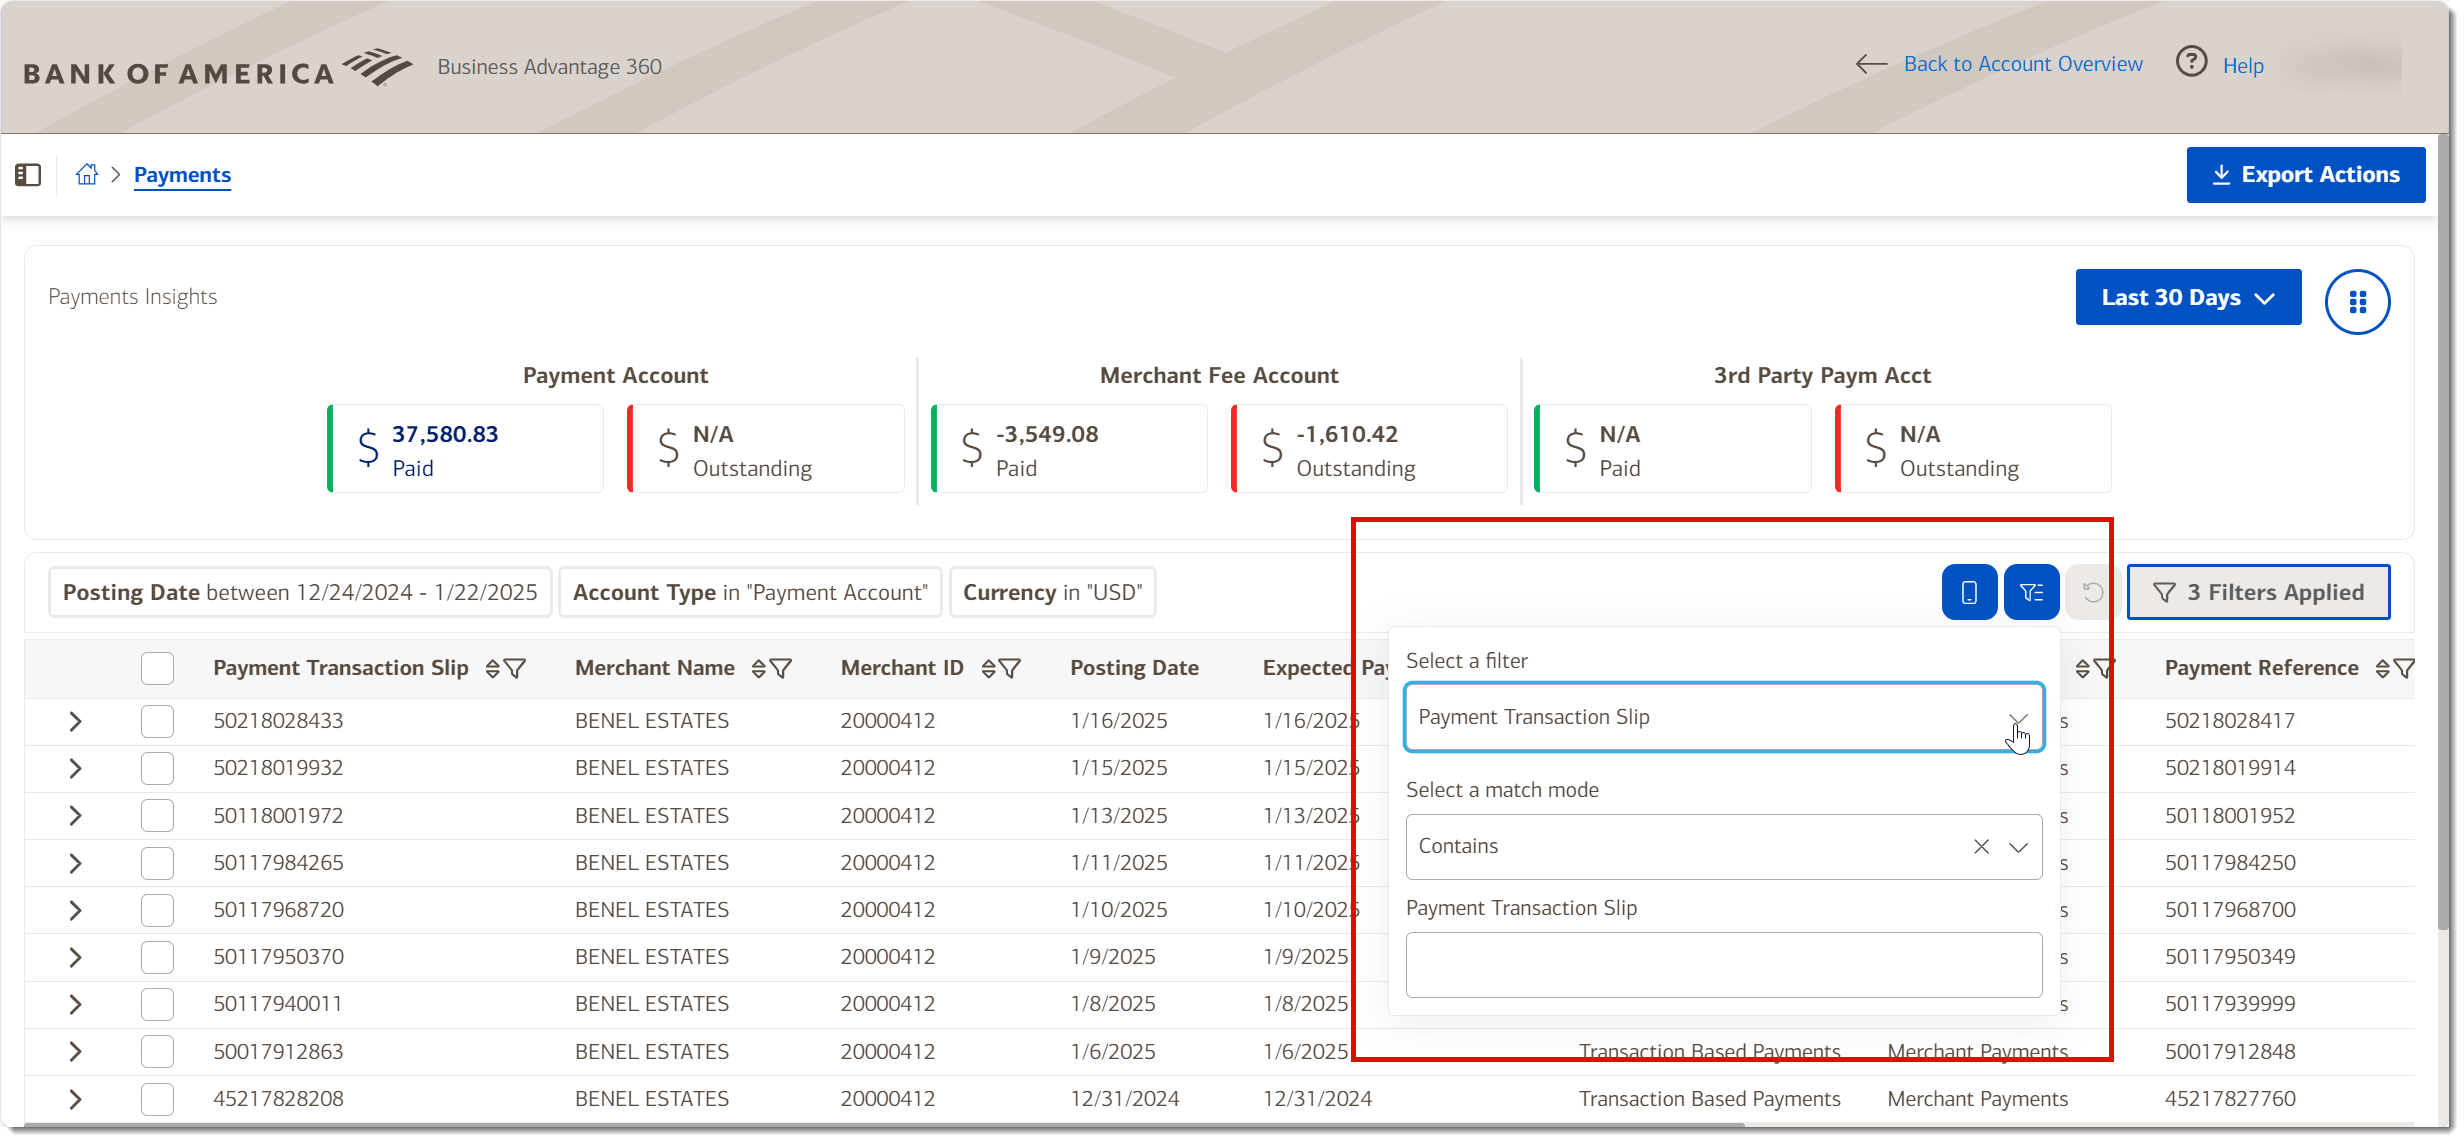The width and height of the screenshot is (2464, 1142).
Task: Check the box for slip 50117968720
Action: (157, 910)
